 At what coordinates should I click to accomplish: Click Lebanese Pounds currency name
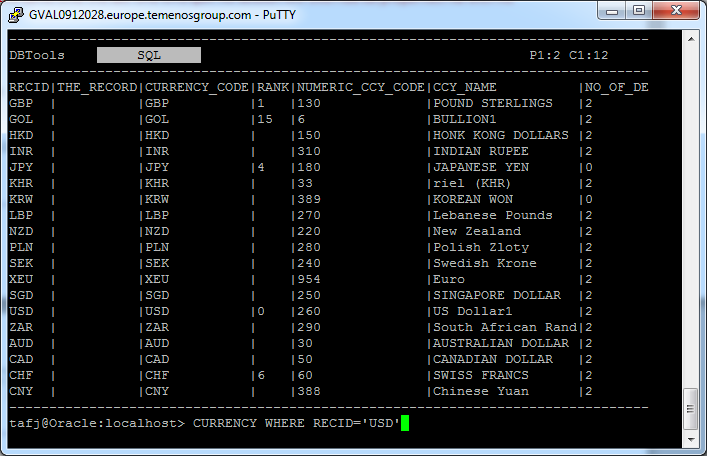click(492, 215)
